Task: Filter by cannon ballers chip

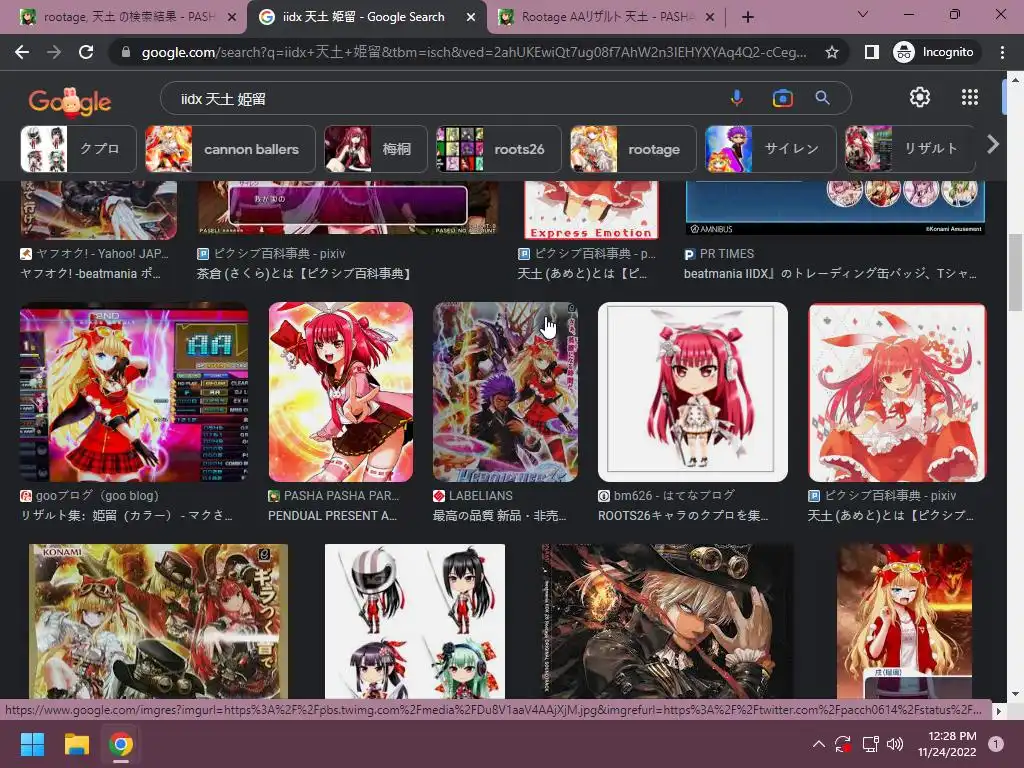Action: 230,149
